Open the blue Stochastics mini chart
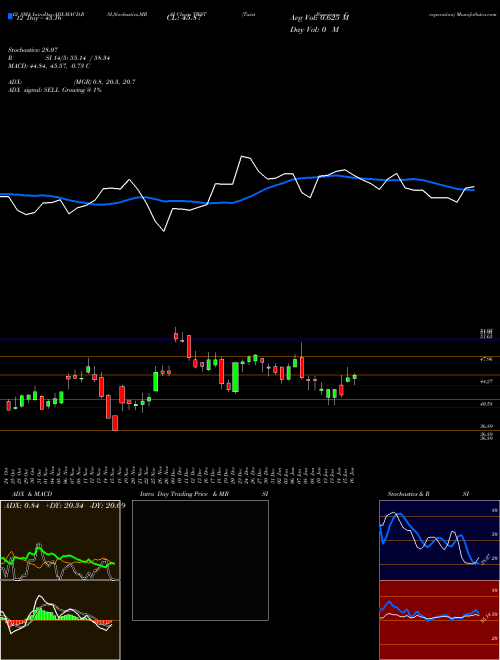Image resolution: width=500 pixels, height=660 pixels. (x=439, y=540)
